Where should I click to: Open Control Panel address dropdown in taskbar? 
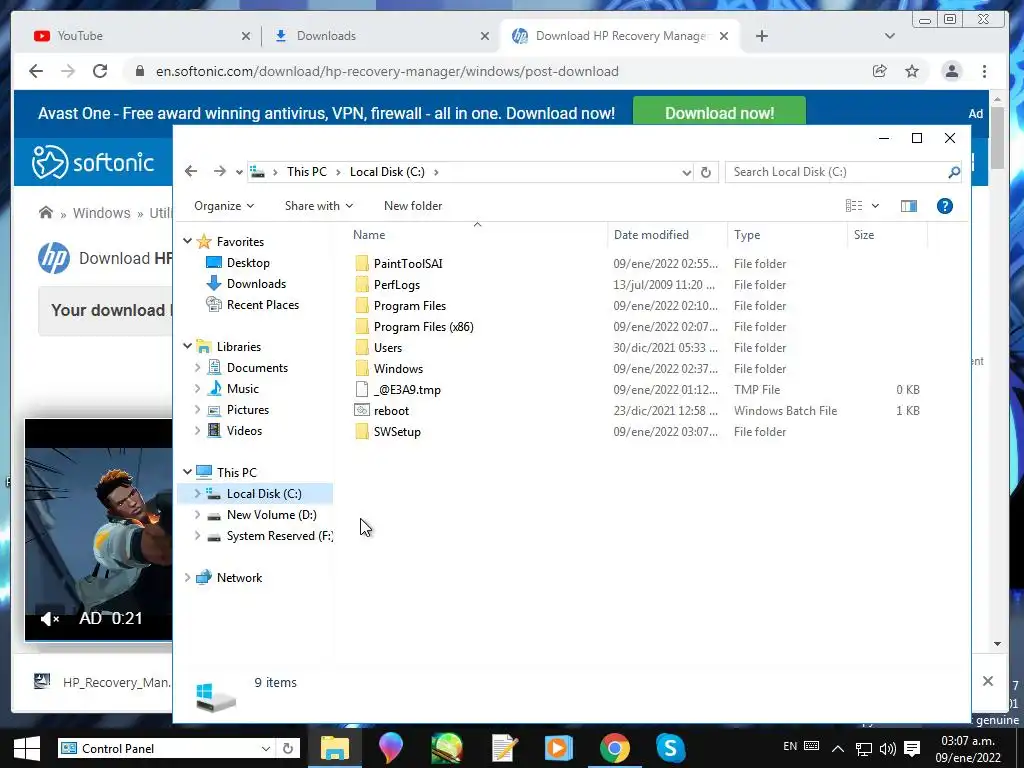coord(266,748)
